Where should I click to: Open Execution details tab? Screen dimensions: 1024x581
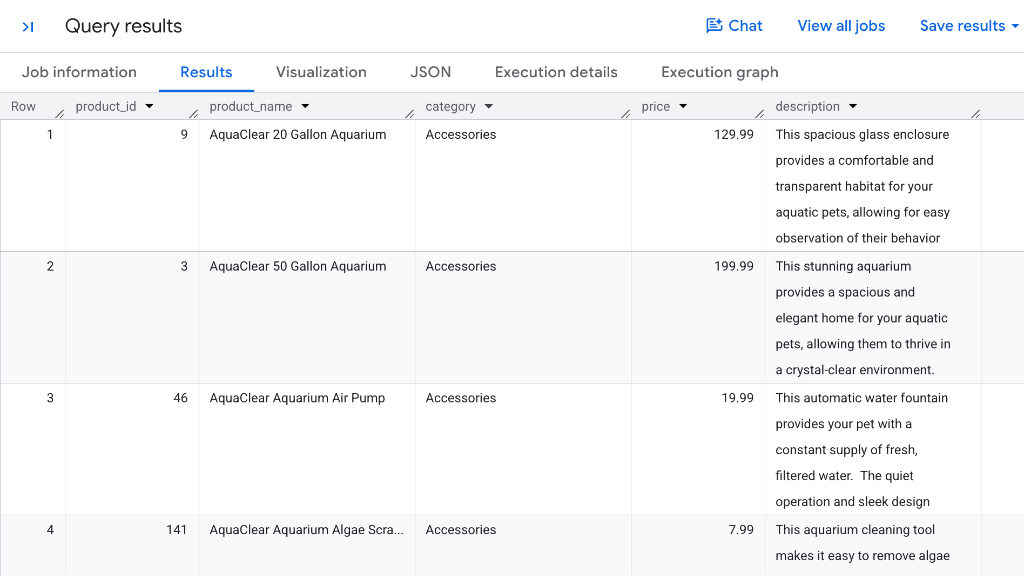(556, 72)
